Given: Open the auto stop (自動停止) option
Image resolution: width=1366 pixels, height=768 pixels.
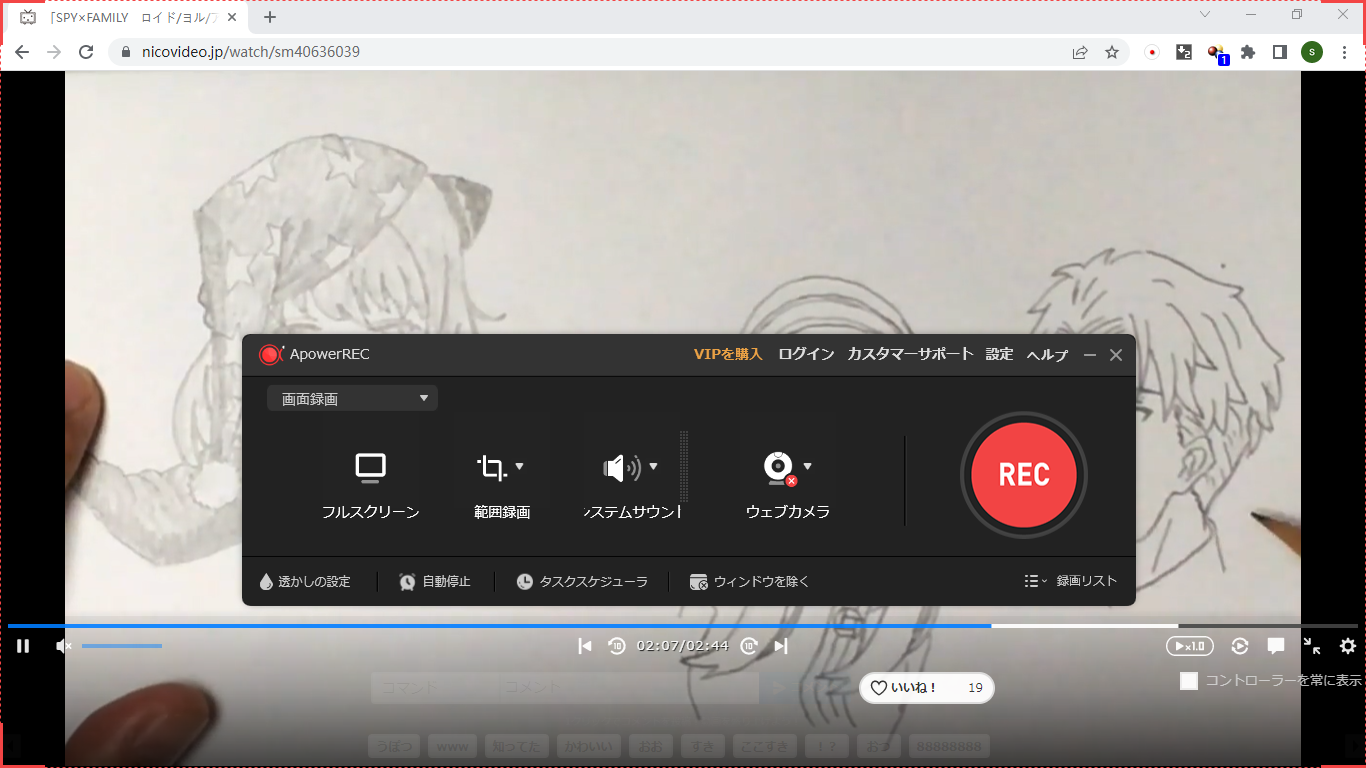Looking at the screenshot, I should point(434,581).
